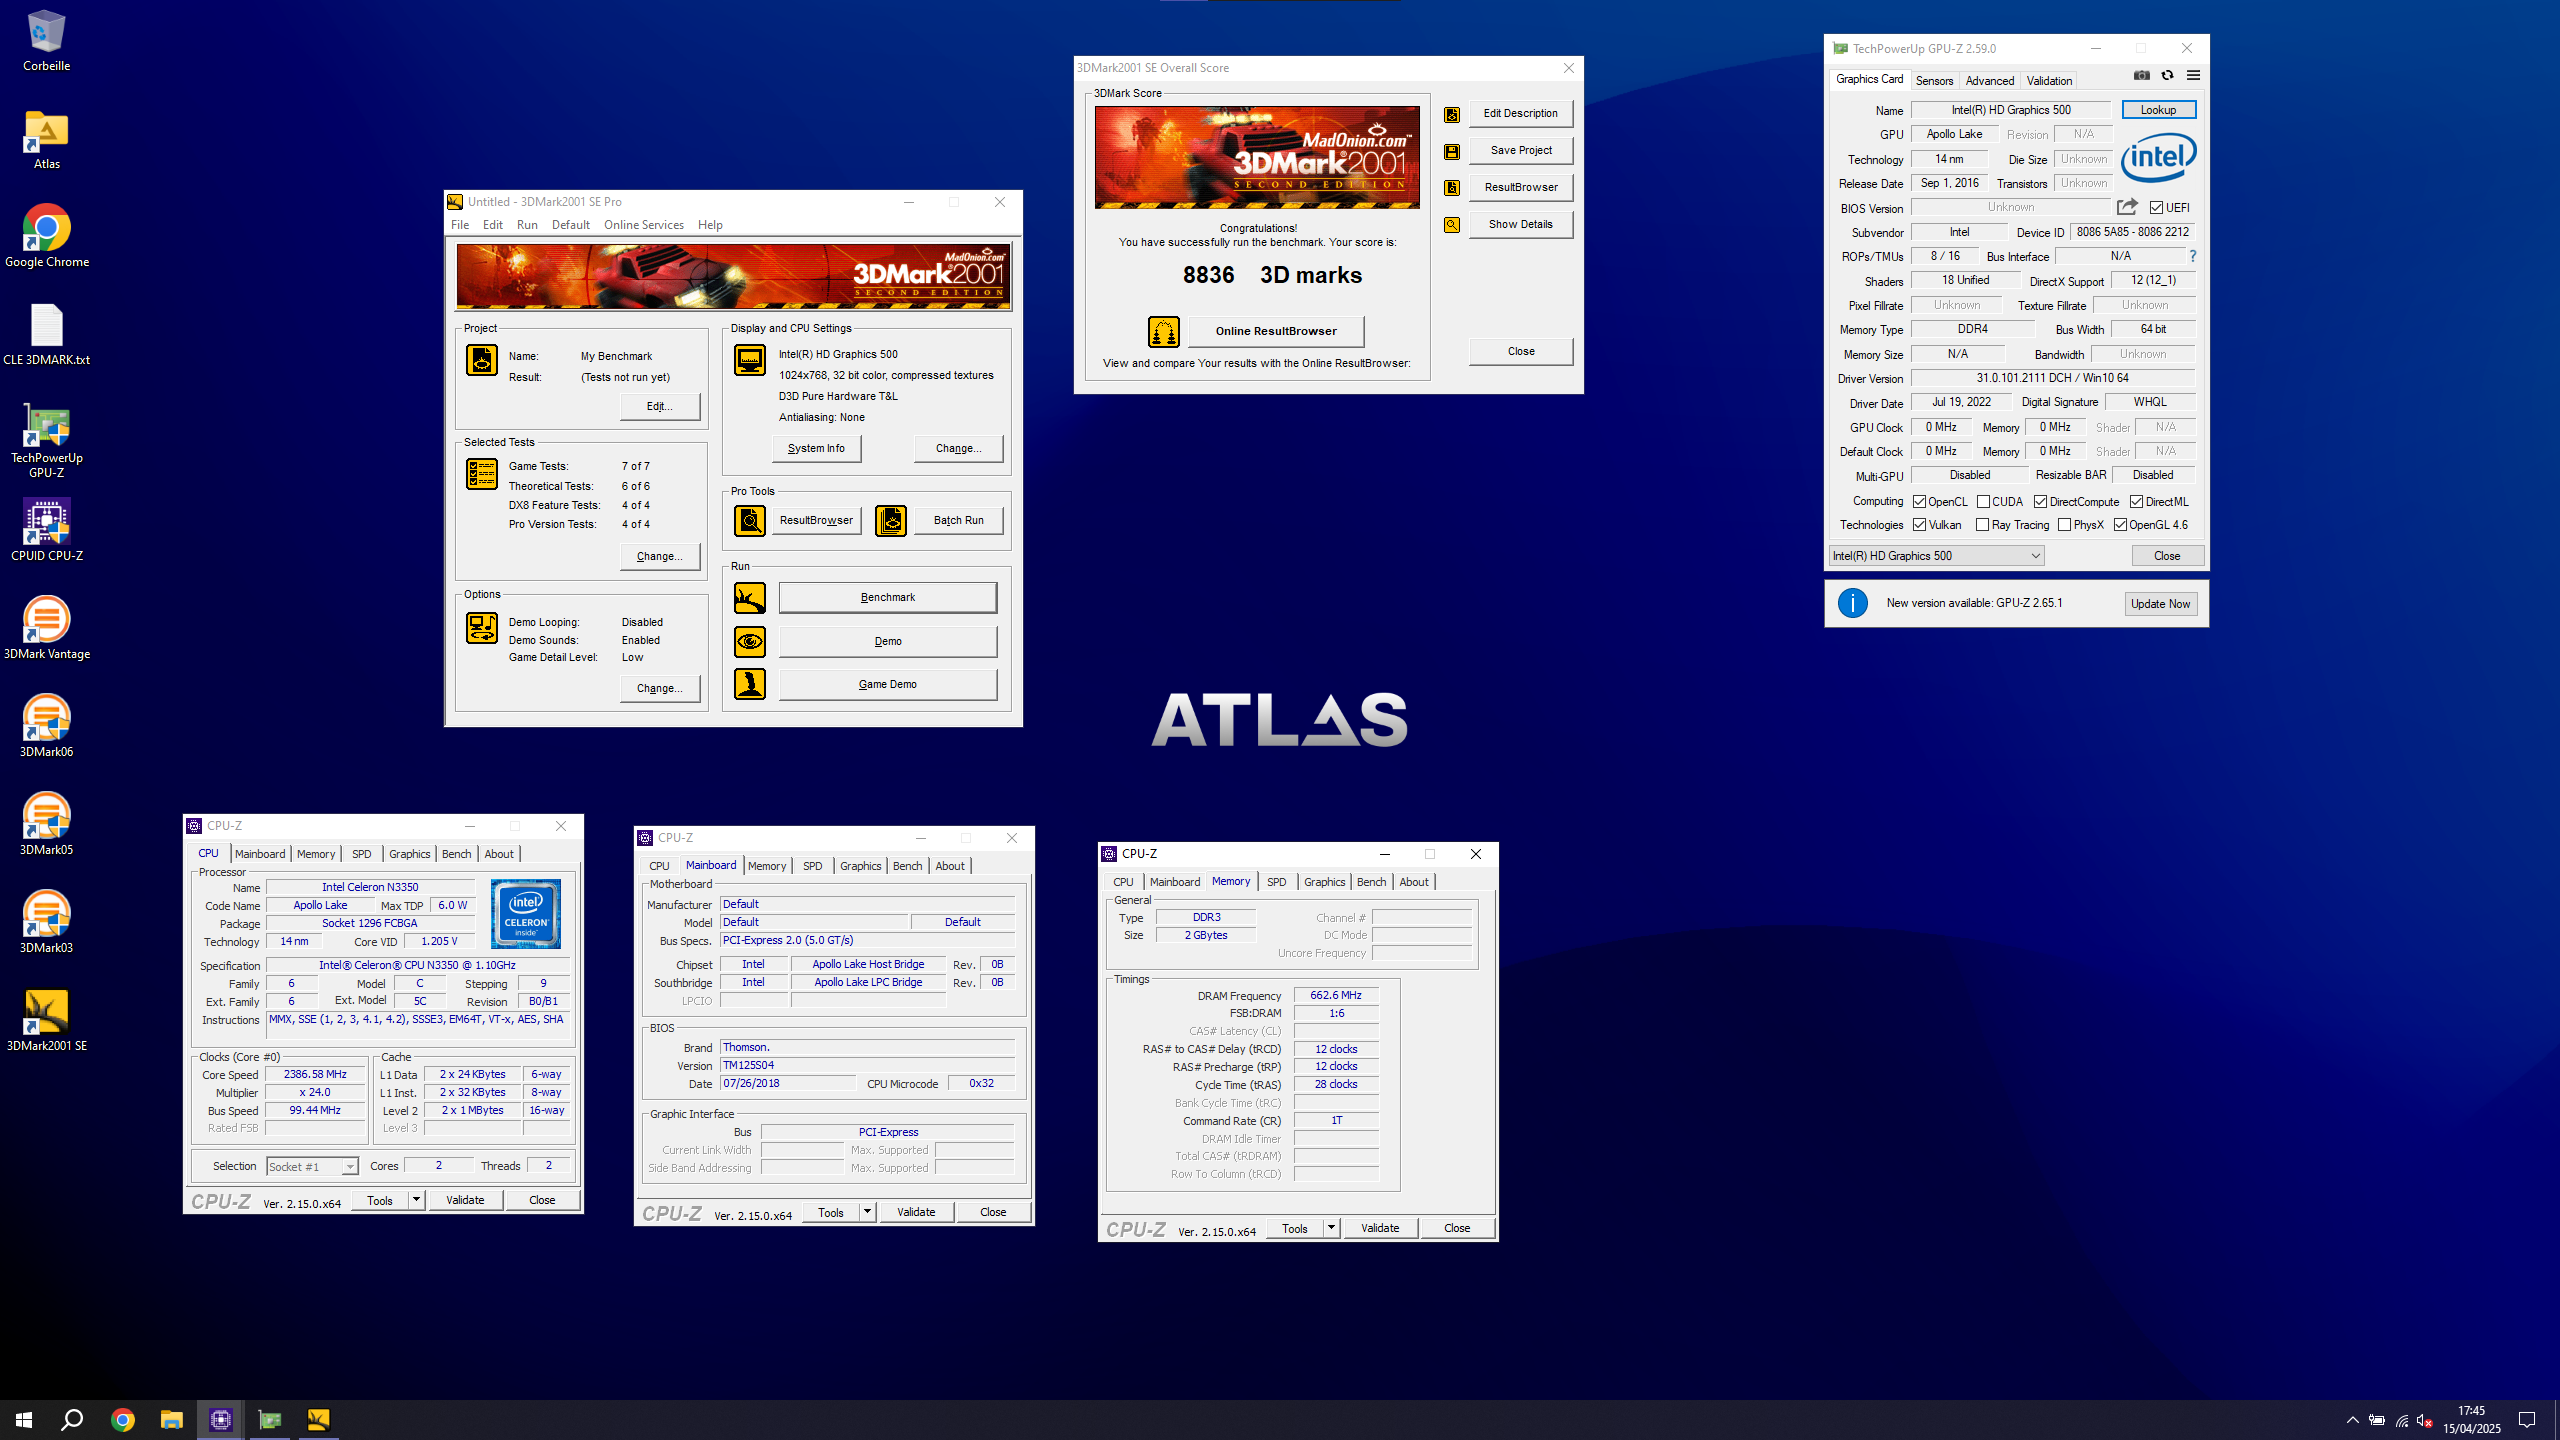Click the Windows Start button

(x=24, y=1420)
